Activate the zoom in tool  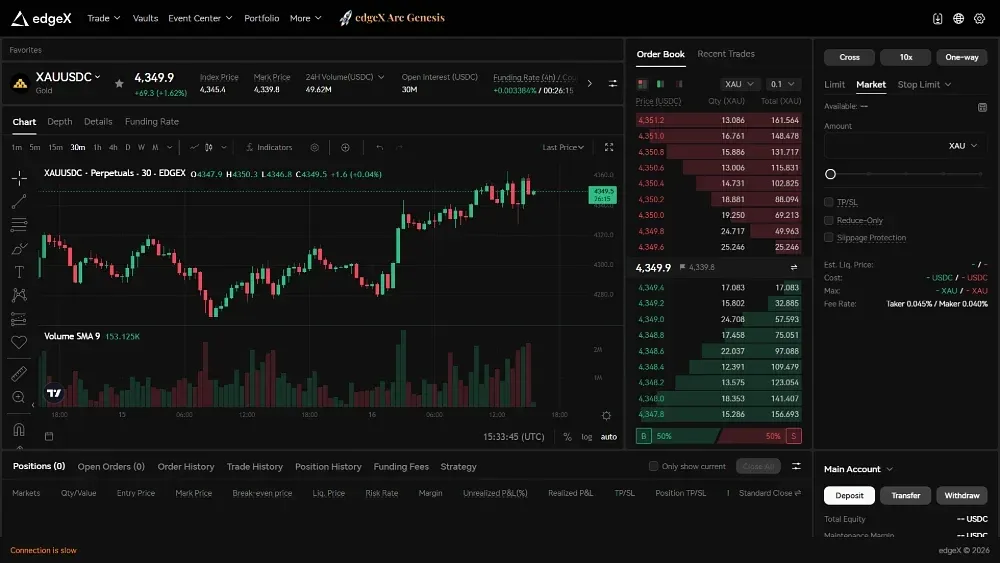pos(19,397)
